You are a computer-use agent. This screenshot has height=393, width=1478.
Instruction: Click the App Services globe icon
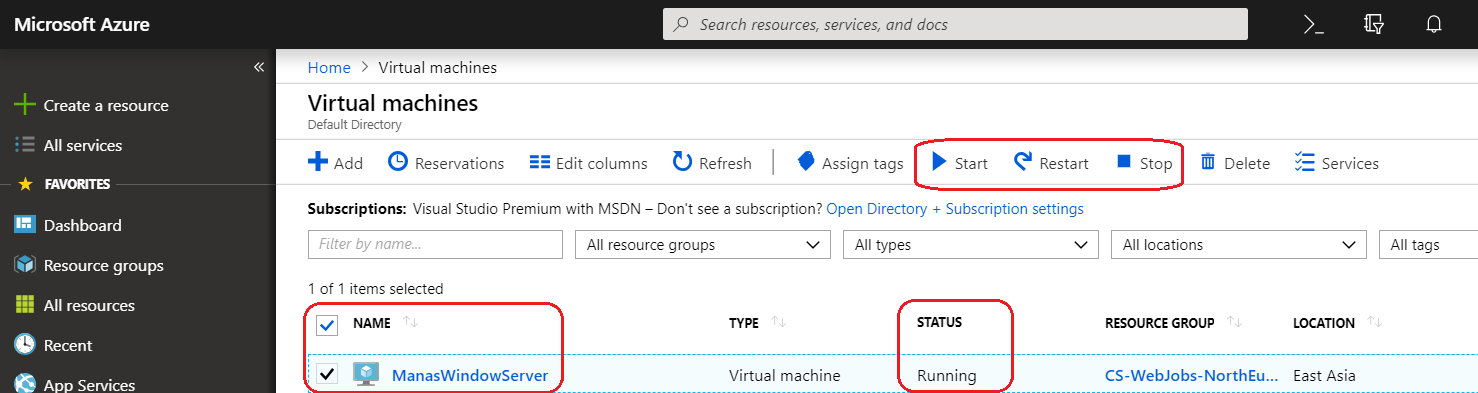pos(25,384)
